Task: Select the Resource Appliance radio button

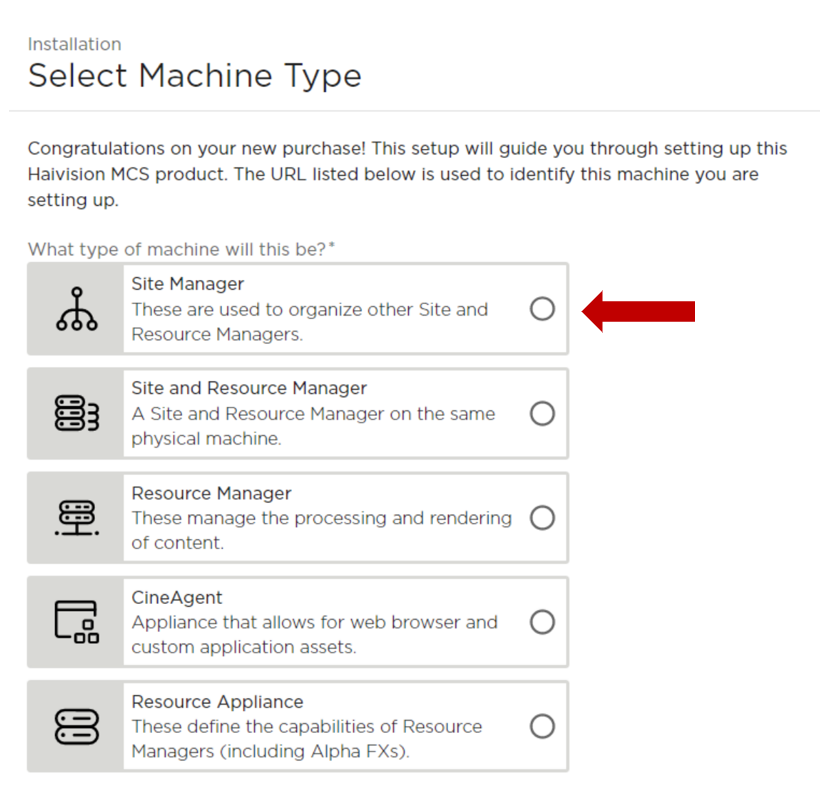Action: tap(542, 726)
